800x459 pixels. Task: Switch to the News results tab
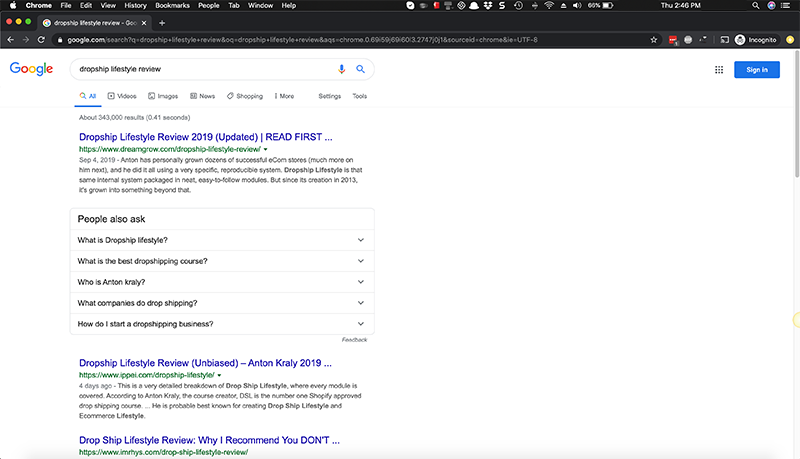click(203, 96)
